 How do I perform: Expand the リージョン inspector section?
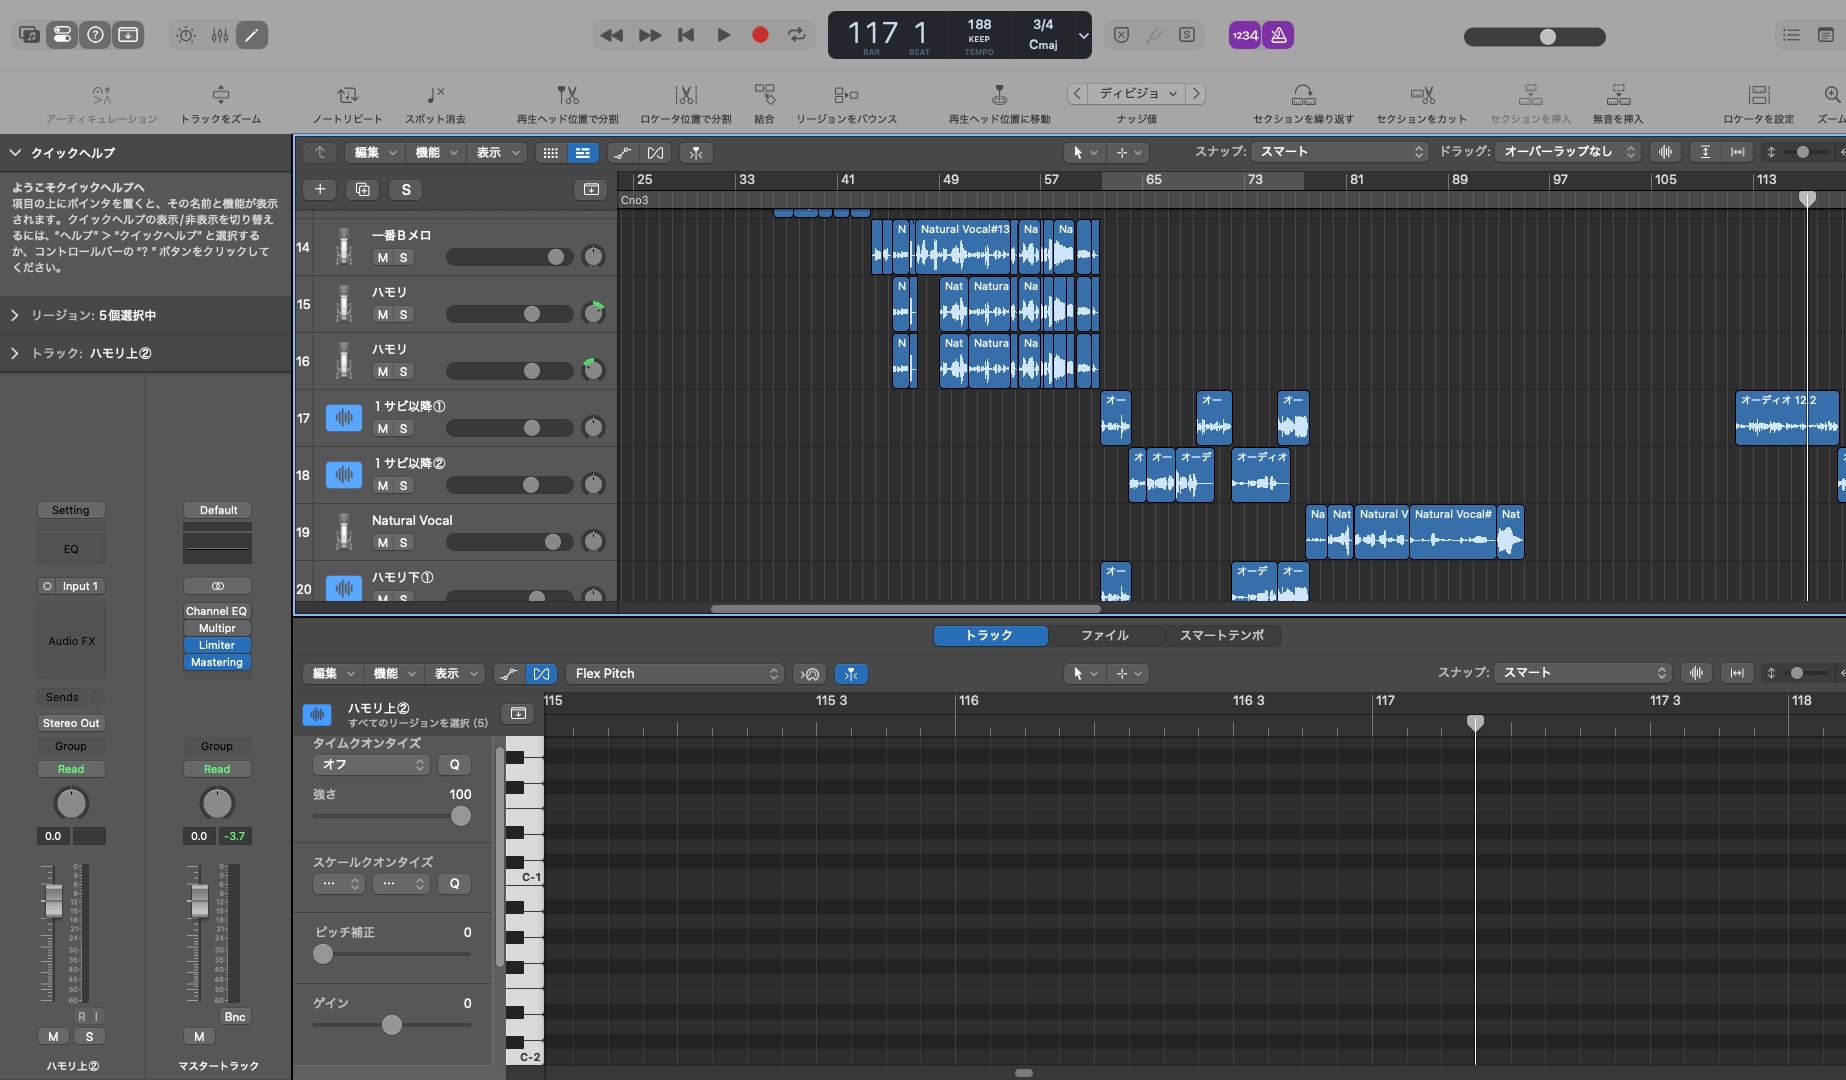click(x=15, y=315)
